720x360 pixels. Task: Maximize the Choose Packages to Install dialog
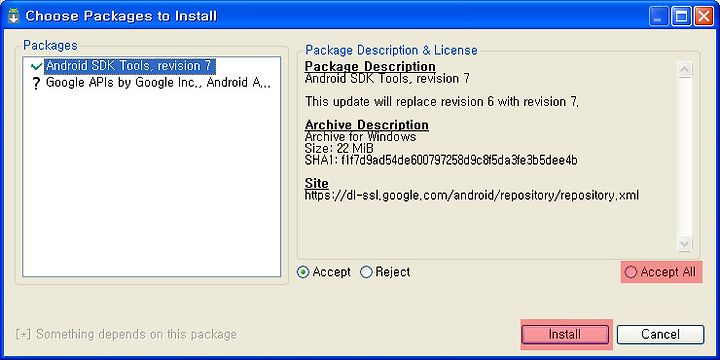coord(681,17)
